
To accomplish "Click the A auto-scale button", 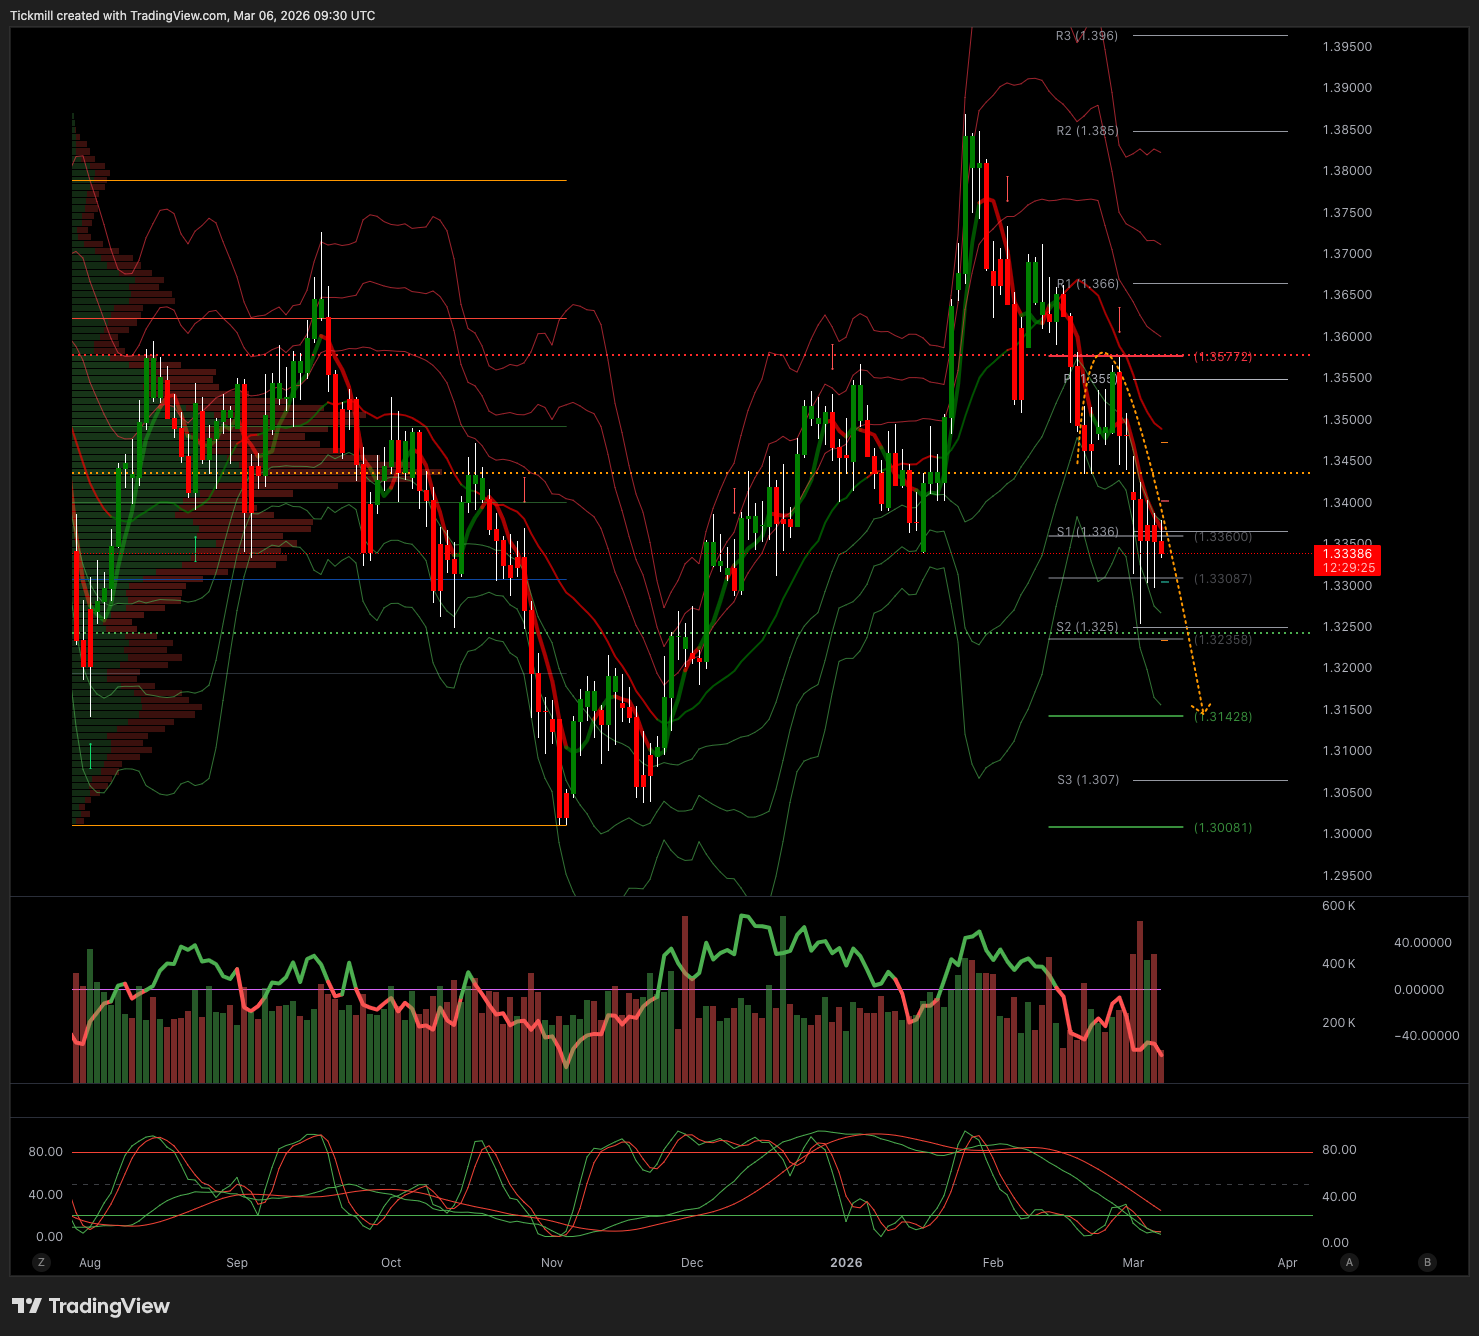I will click(1349, 1262).
